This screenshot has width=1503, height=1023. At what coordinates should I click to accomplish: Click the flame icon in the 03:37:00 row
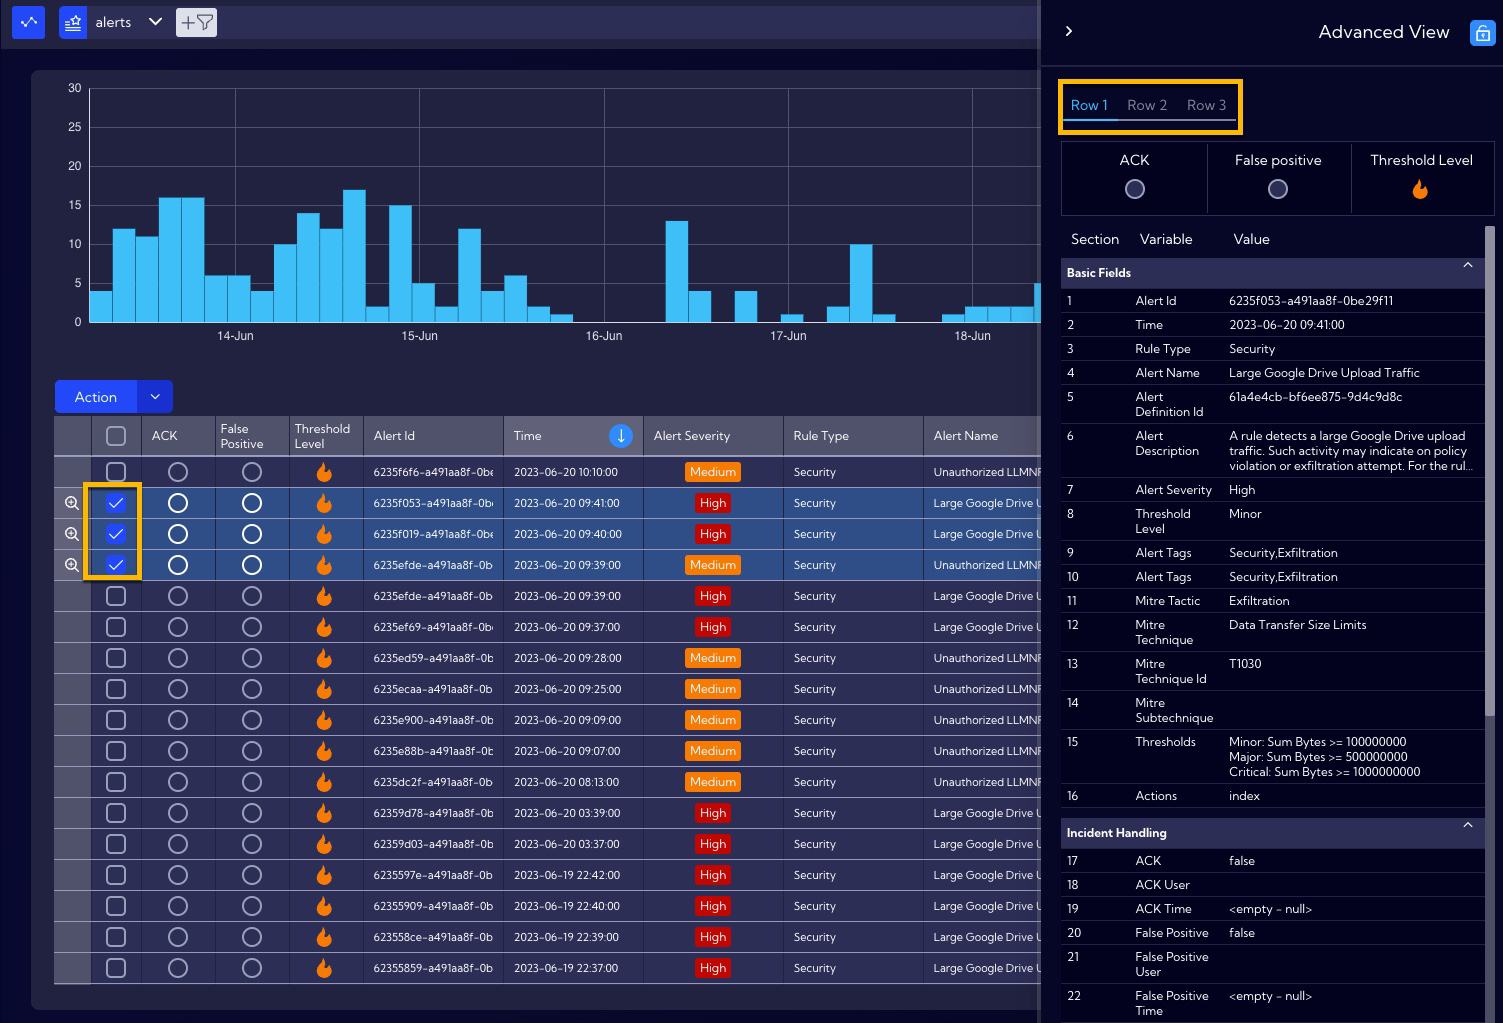click(x=324, y=844)
